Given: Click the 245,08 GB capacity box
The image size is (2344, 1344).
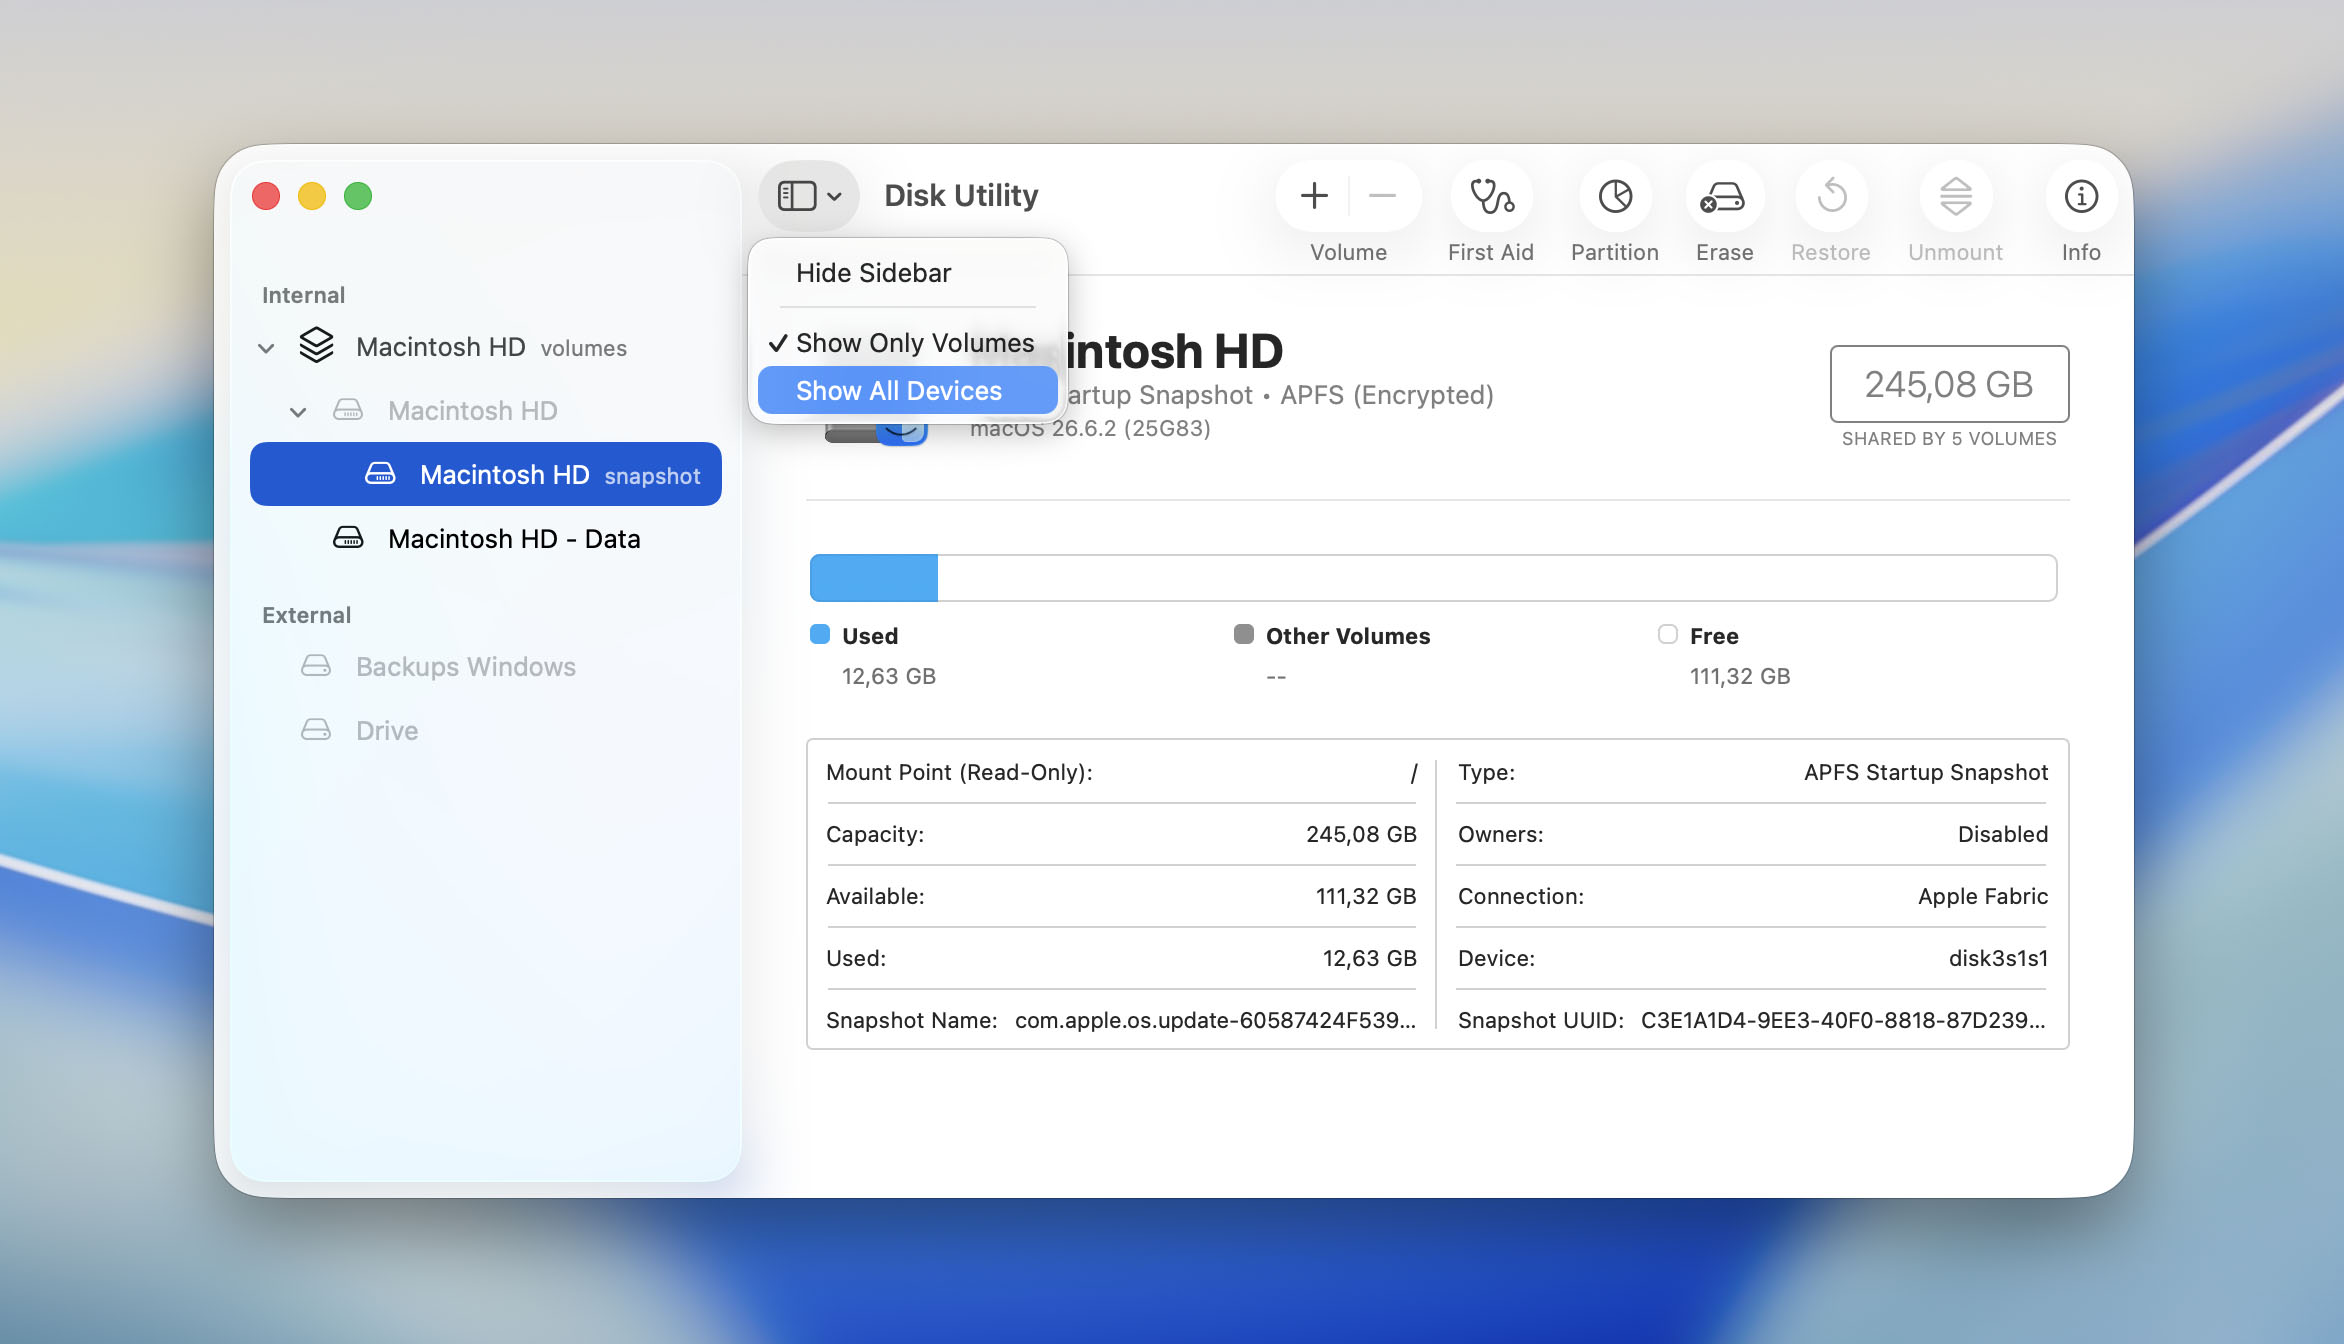Looking at the screenshot, I should click(1949, 384).
